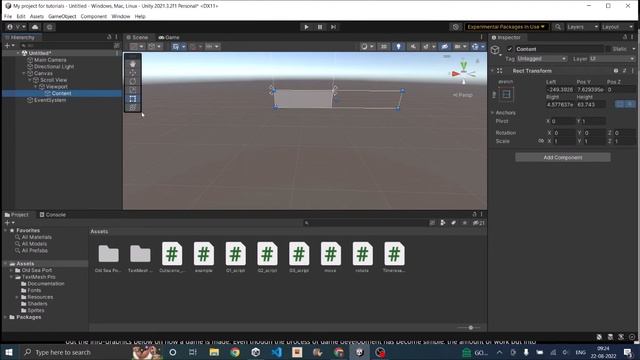Open the undo history icon
The height and width of the screenshot is (360, 640).
[456, 27]
